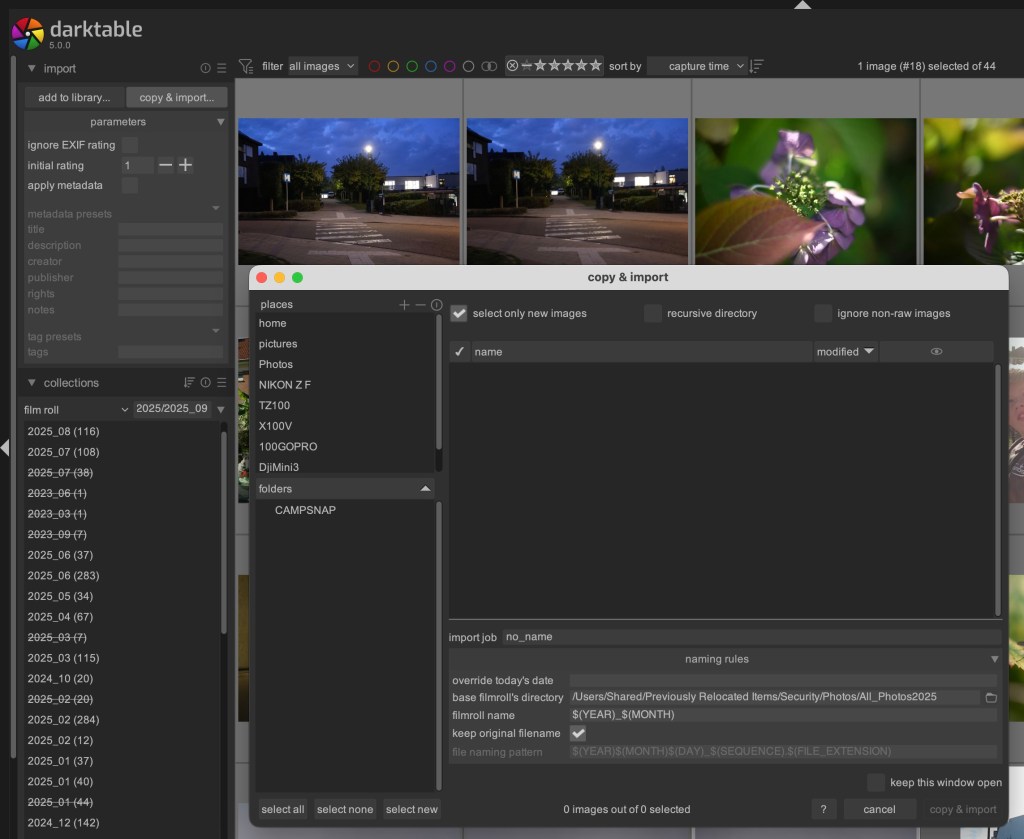
Task: Select NIKON Z F in places list
Action: [x=285, y=385]
